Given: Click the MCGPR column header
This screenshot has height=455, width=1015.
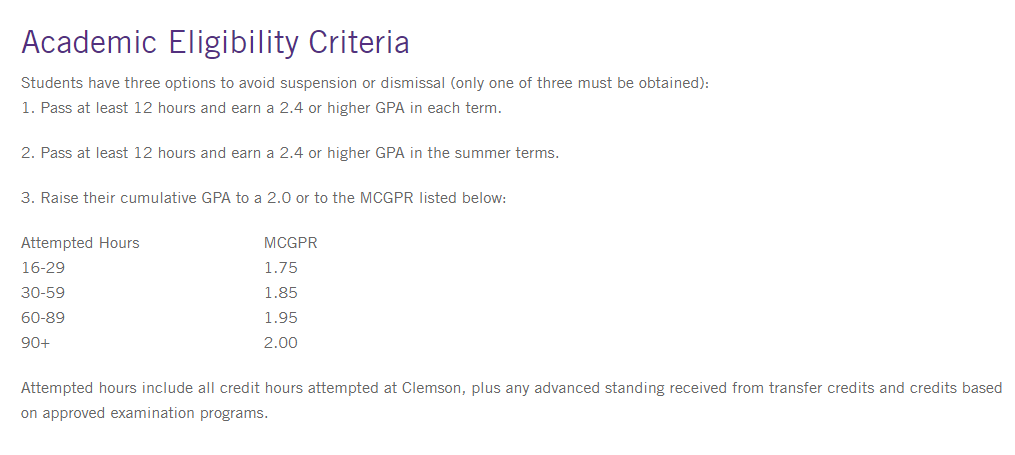Looking at the screenshot, I should point(291,243).
